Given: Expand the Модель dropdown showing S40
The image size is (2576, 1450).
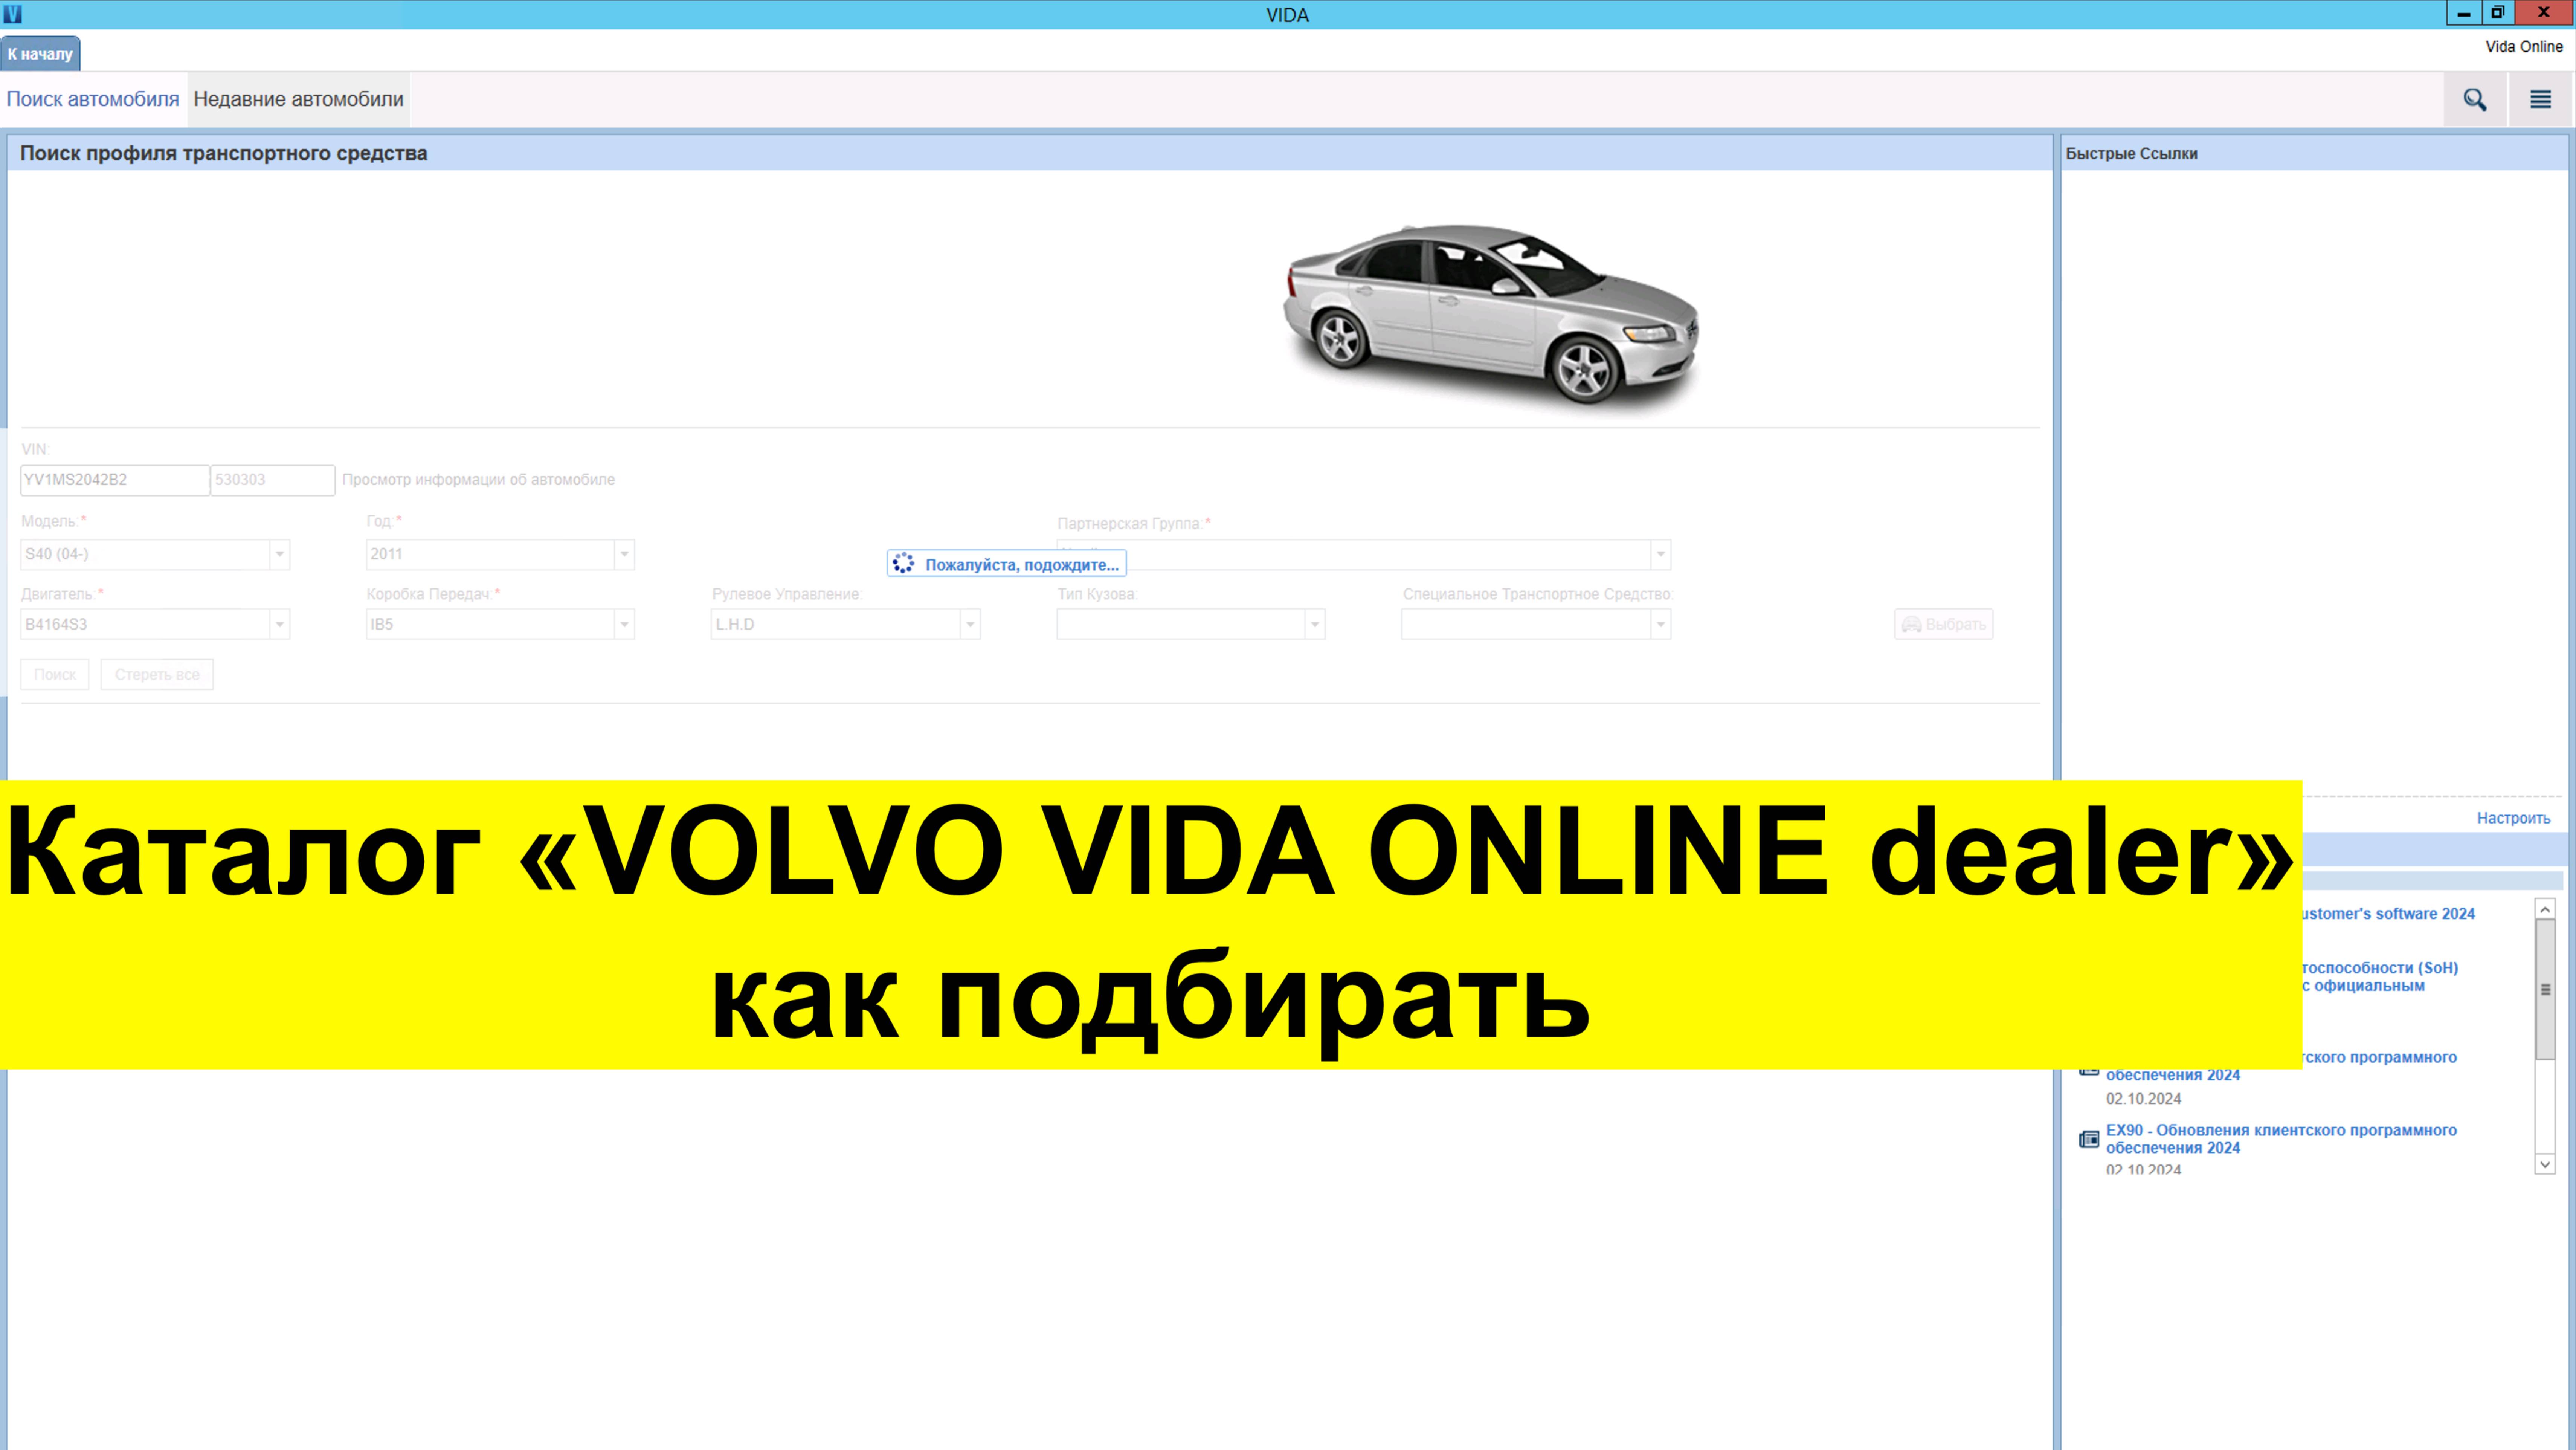Looking at the screenshot, I should point(280,554).
